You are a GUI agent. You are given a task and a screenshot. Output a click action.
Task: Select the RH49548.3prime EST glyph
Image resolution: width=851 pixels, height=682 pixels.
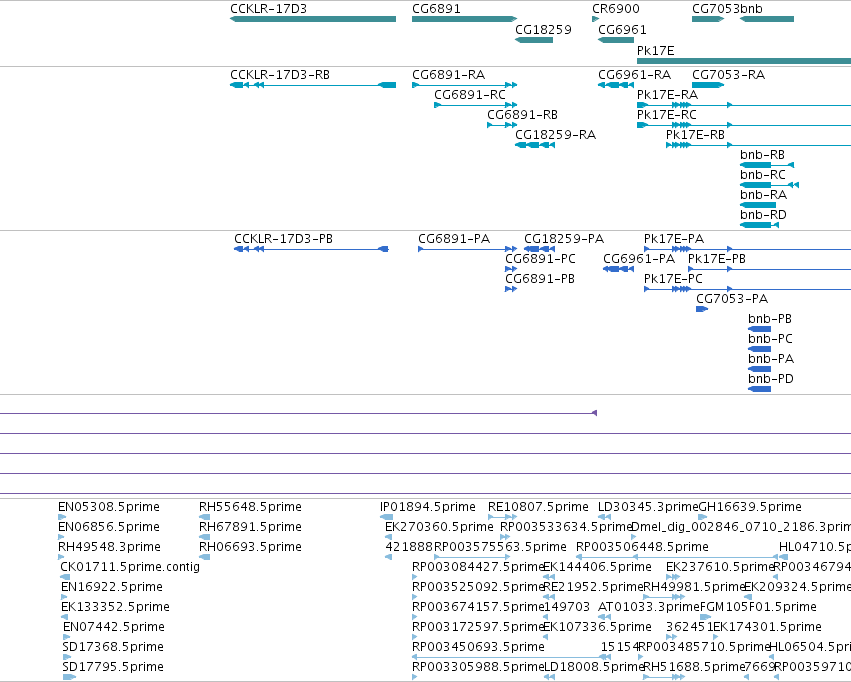[61, 557]
